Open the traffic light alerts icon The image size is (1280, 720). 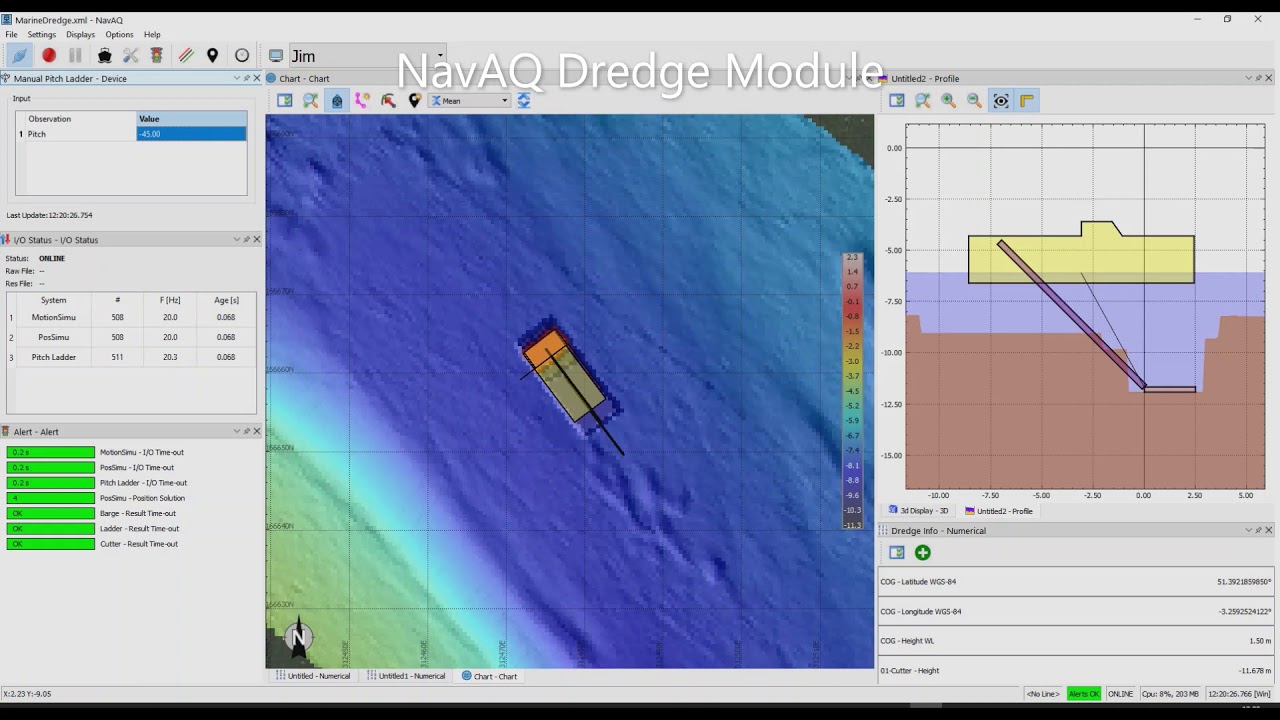[x=157, y=56]
